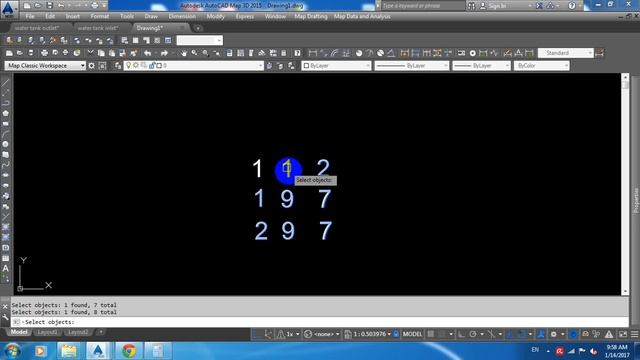
Task: Select the Multiline Text A tool
Action: tap(5, 269)
